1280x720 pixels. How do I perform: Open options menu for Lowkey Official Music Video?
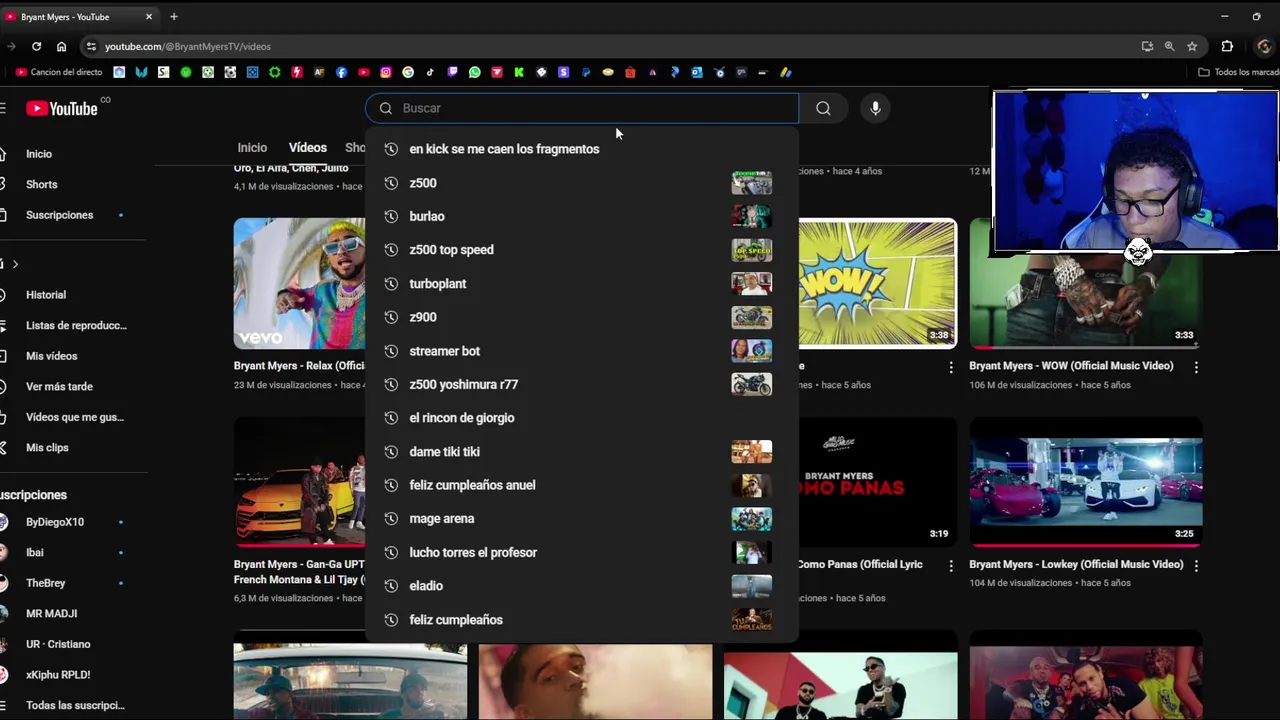(x=1196, y=565)
